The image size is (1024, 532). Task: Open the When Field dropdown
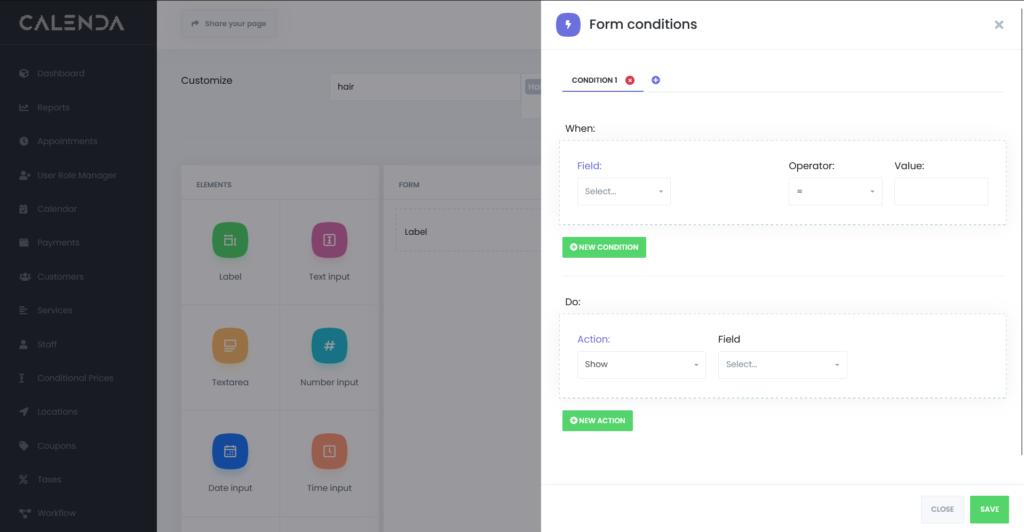tap(624, 191)
